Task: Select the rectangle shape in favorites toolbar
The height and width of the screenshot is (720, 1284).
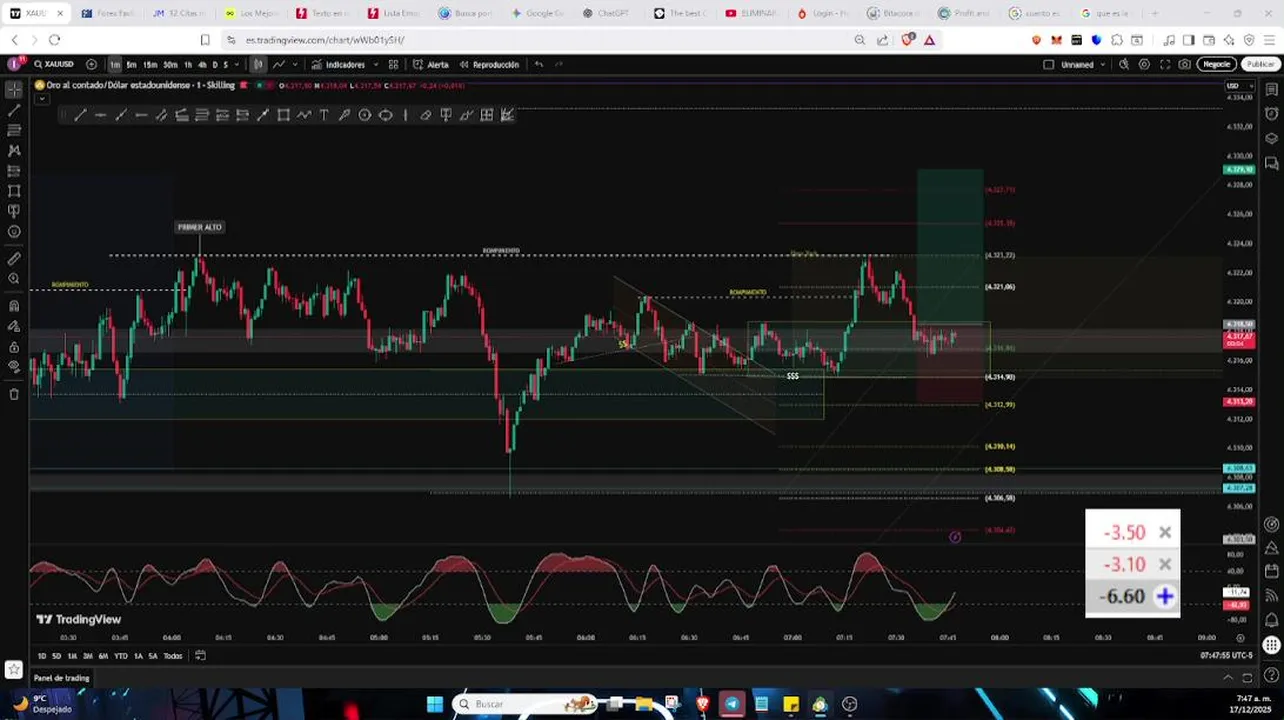Action: 283,115
